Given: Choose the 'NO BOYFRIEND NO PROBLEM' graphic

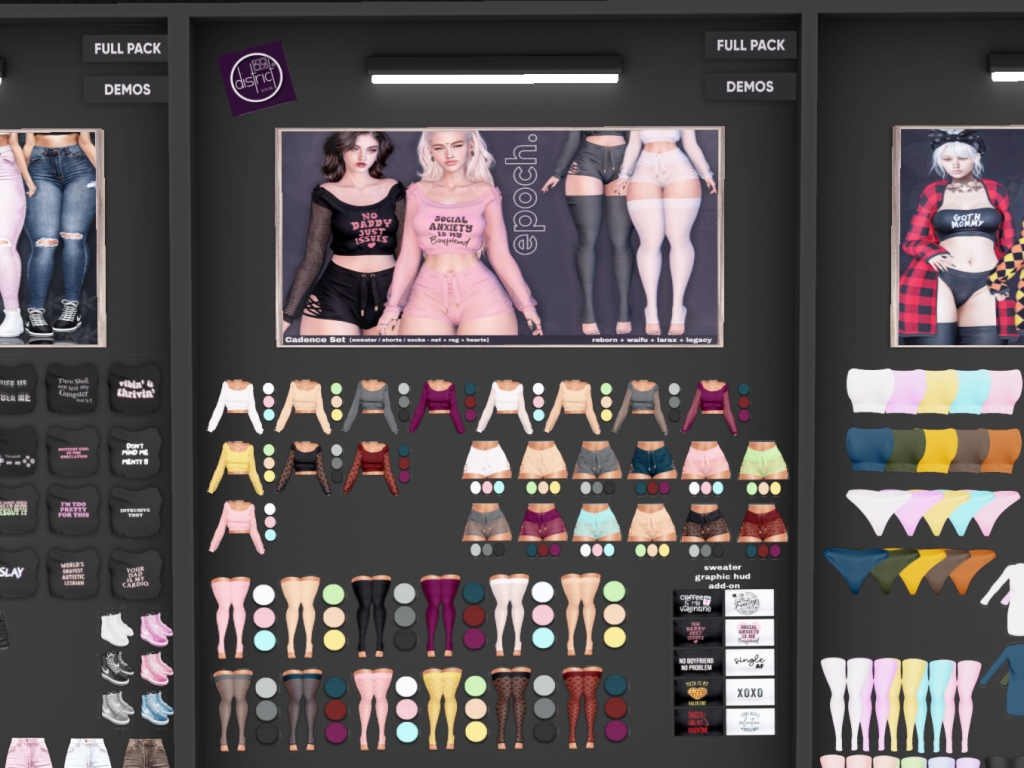Looking at the screenshot, I should [x=697, y=662].
